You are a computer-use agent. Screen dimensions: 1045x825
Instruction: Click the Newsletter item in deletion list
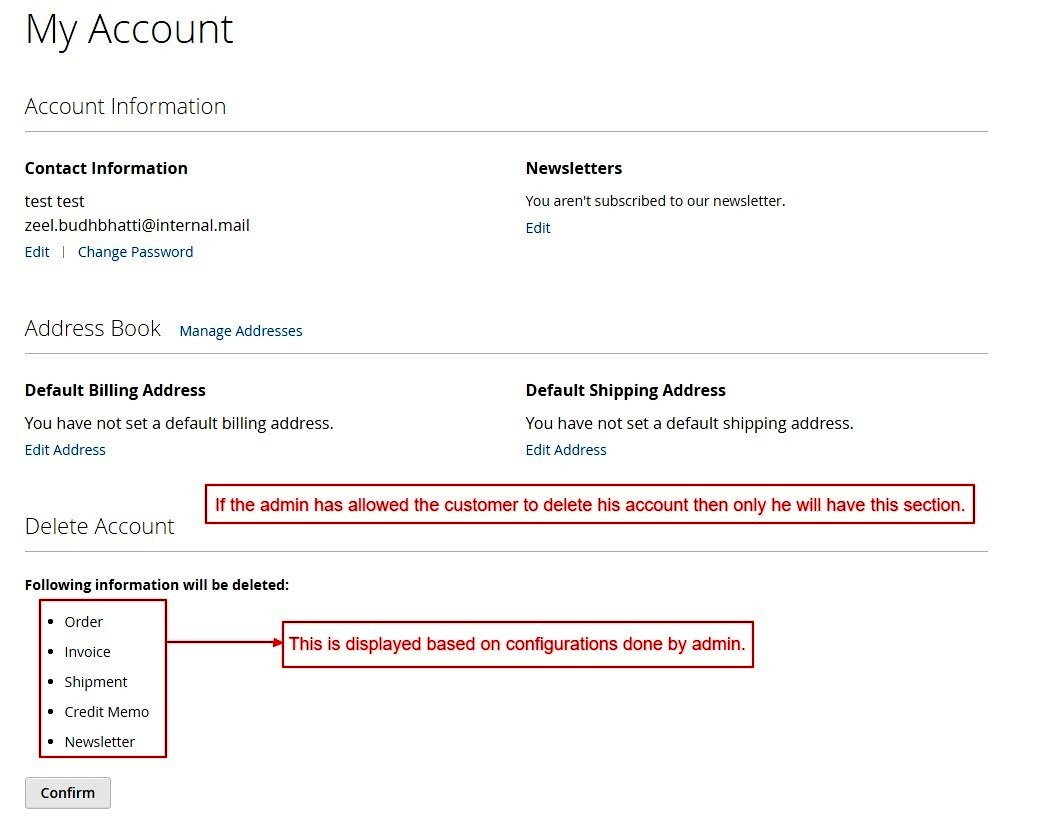99,742
